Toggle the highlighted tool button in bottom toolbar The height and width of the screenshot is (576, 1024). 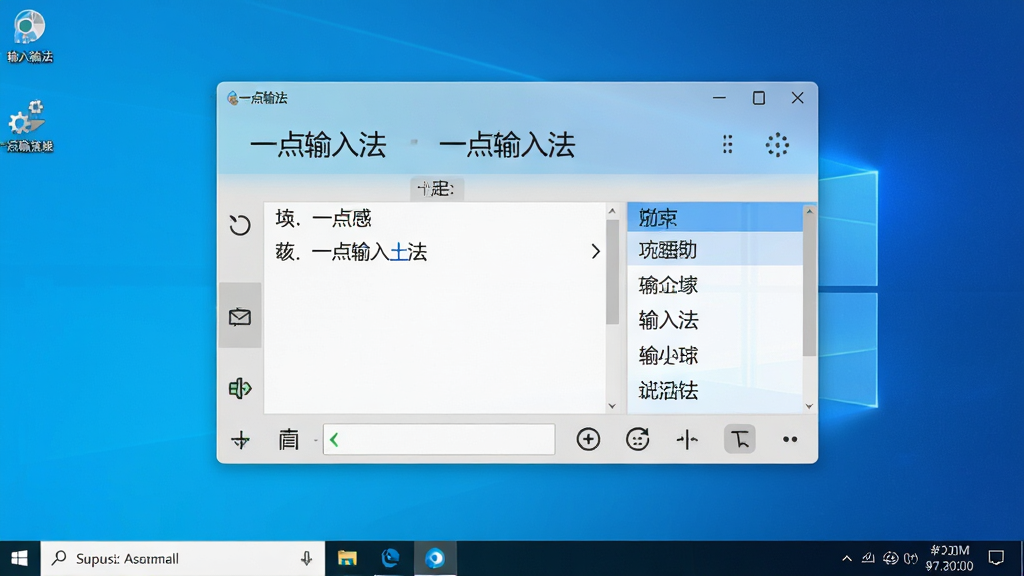coord(740,439)
